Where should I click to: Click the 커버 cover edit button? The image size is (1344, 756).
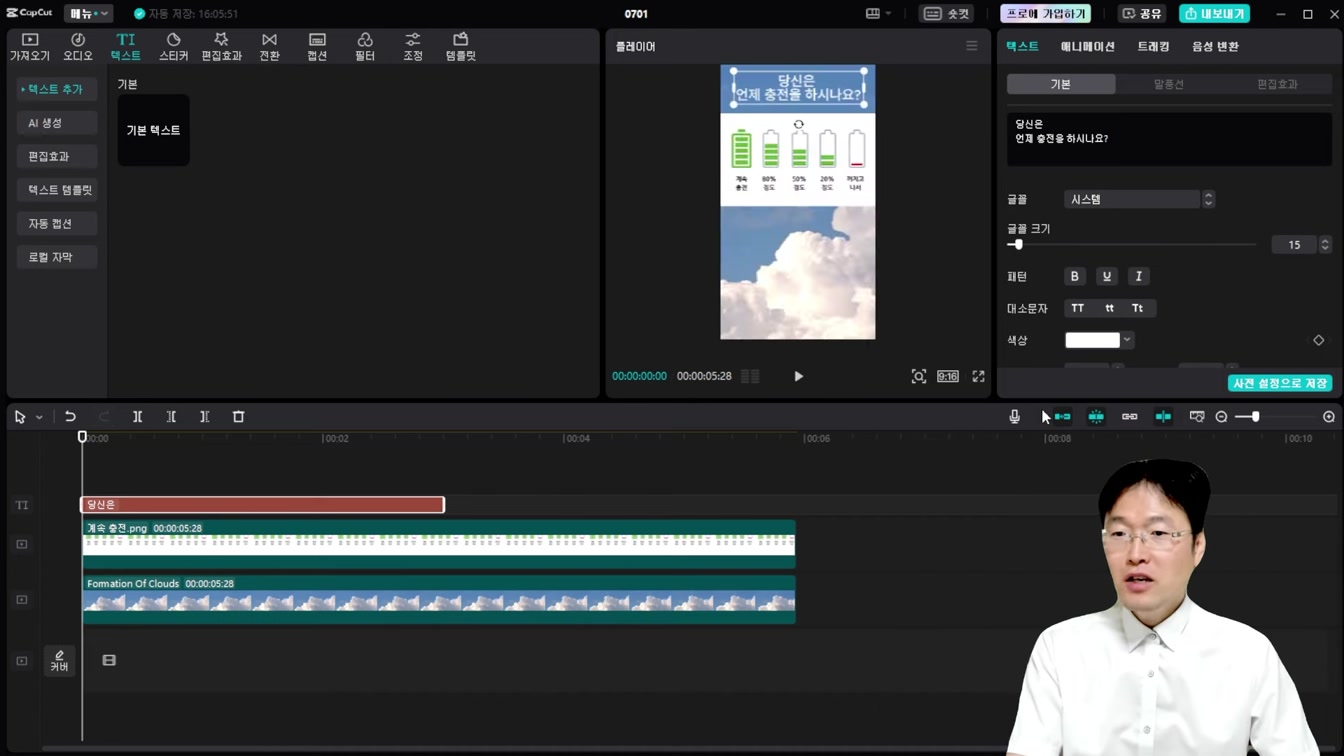[59, 661]
